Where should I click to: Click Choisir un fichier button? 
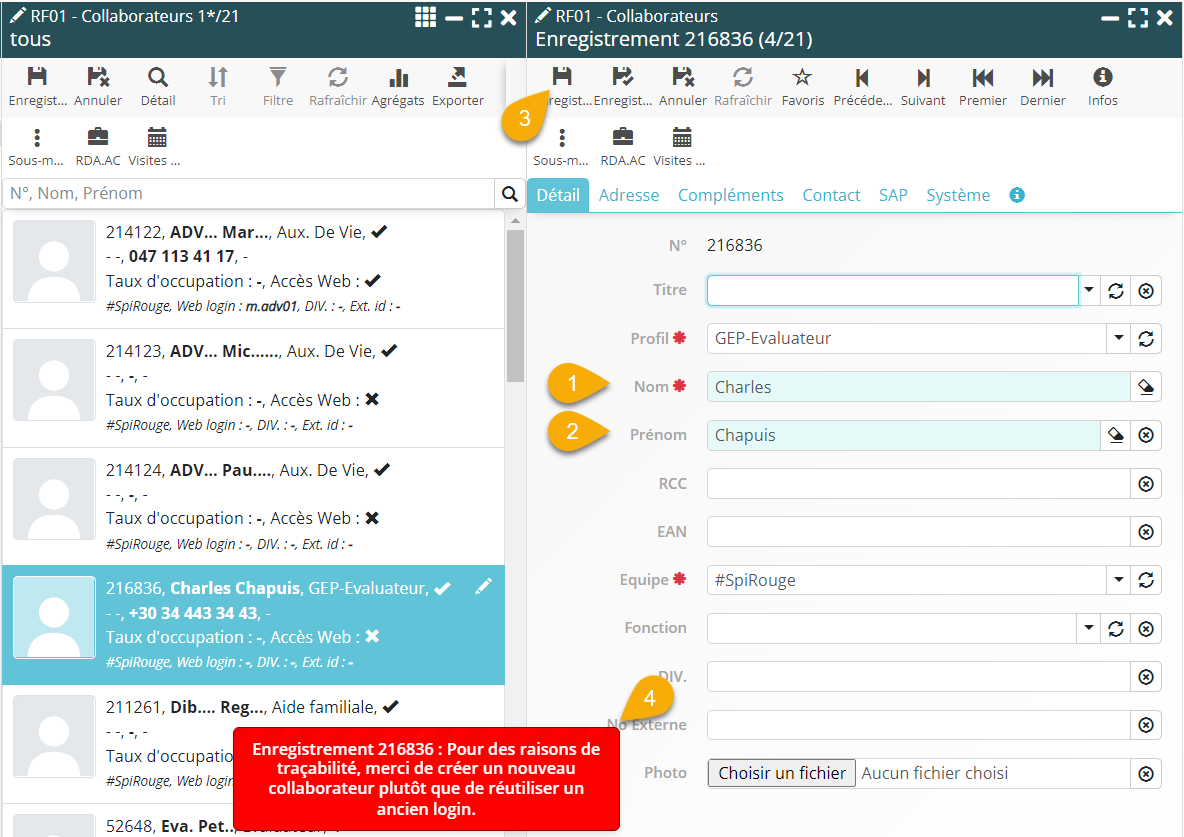pyautogui.click(x=781, y=773)
